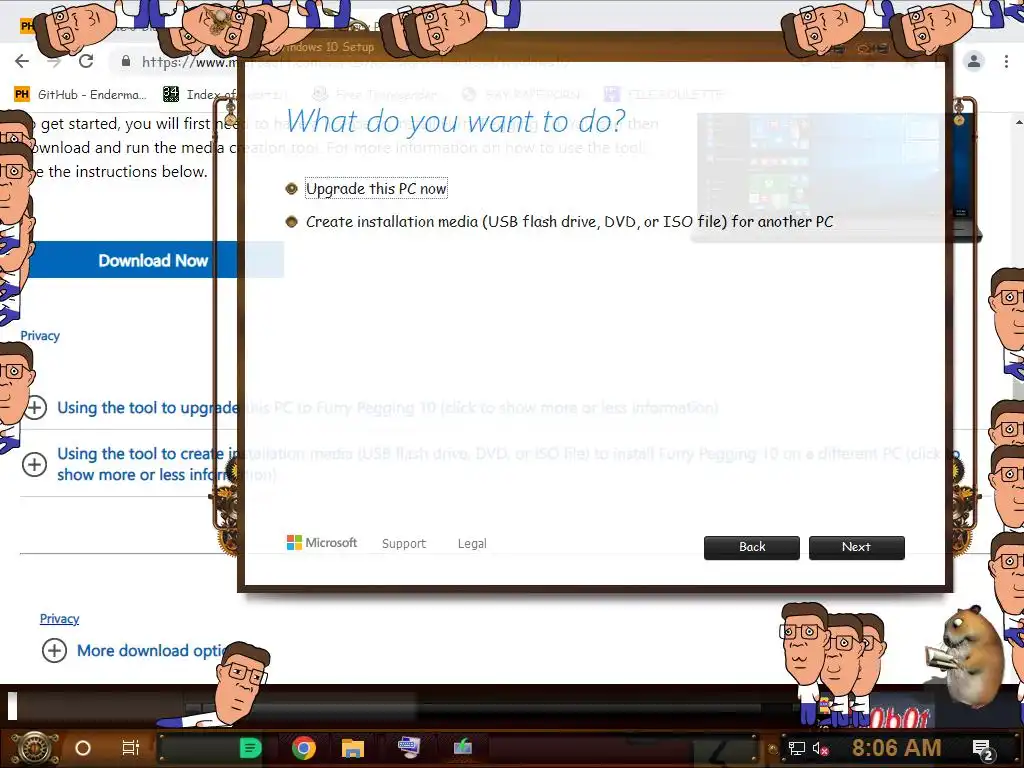Open the Legal link in Setup dialog
Screen dimensions: 1024x768
(472, 543)
